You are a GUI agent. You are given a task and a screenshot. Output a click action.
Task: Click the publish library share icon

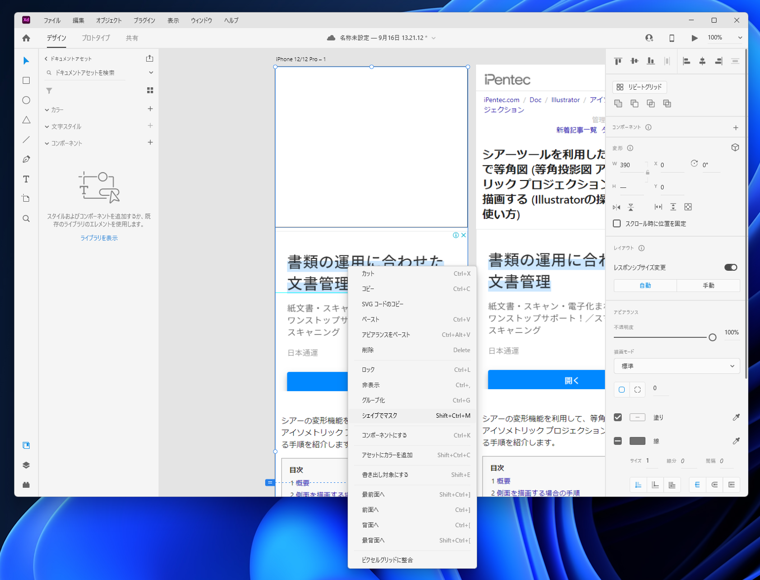[149, 58]
